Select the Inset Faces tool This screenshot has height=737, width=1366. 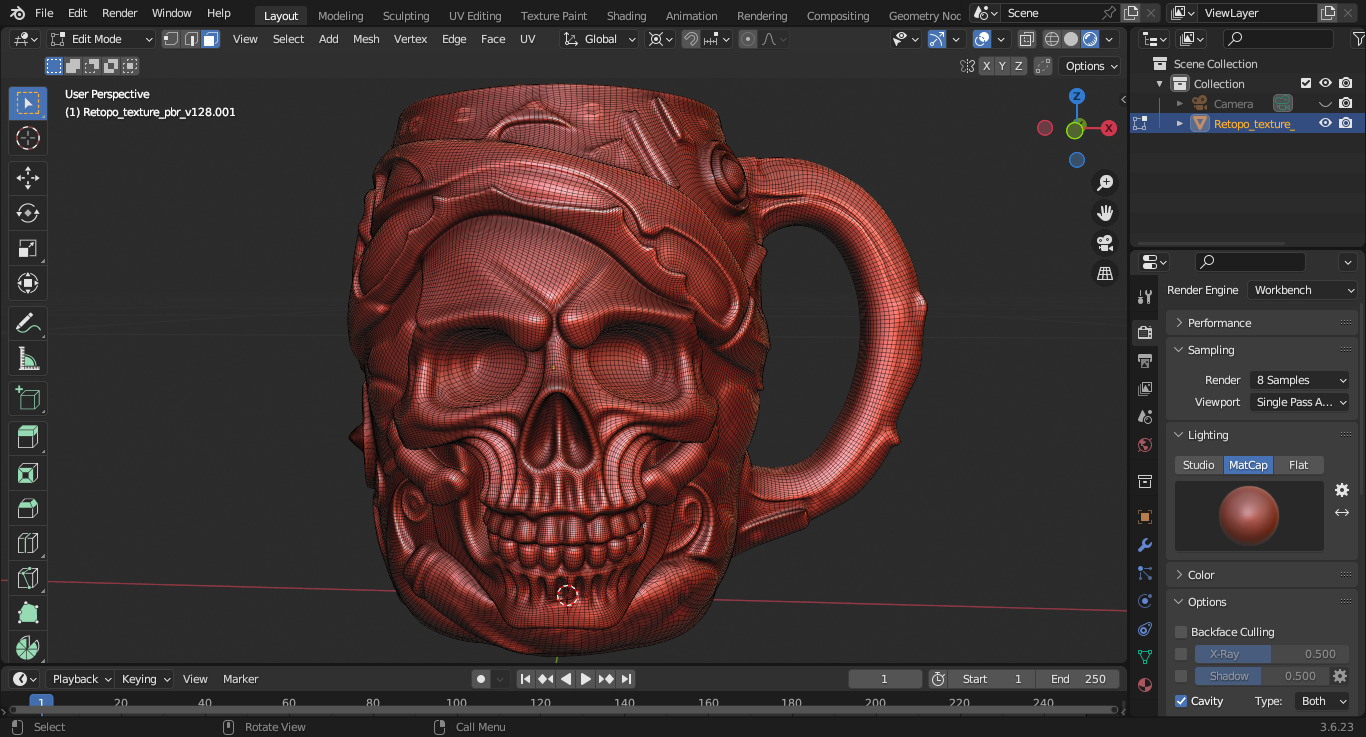click(28, 473)
